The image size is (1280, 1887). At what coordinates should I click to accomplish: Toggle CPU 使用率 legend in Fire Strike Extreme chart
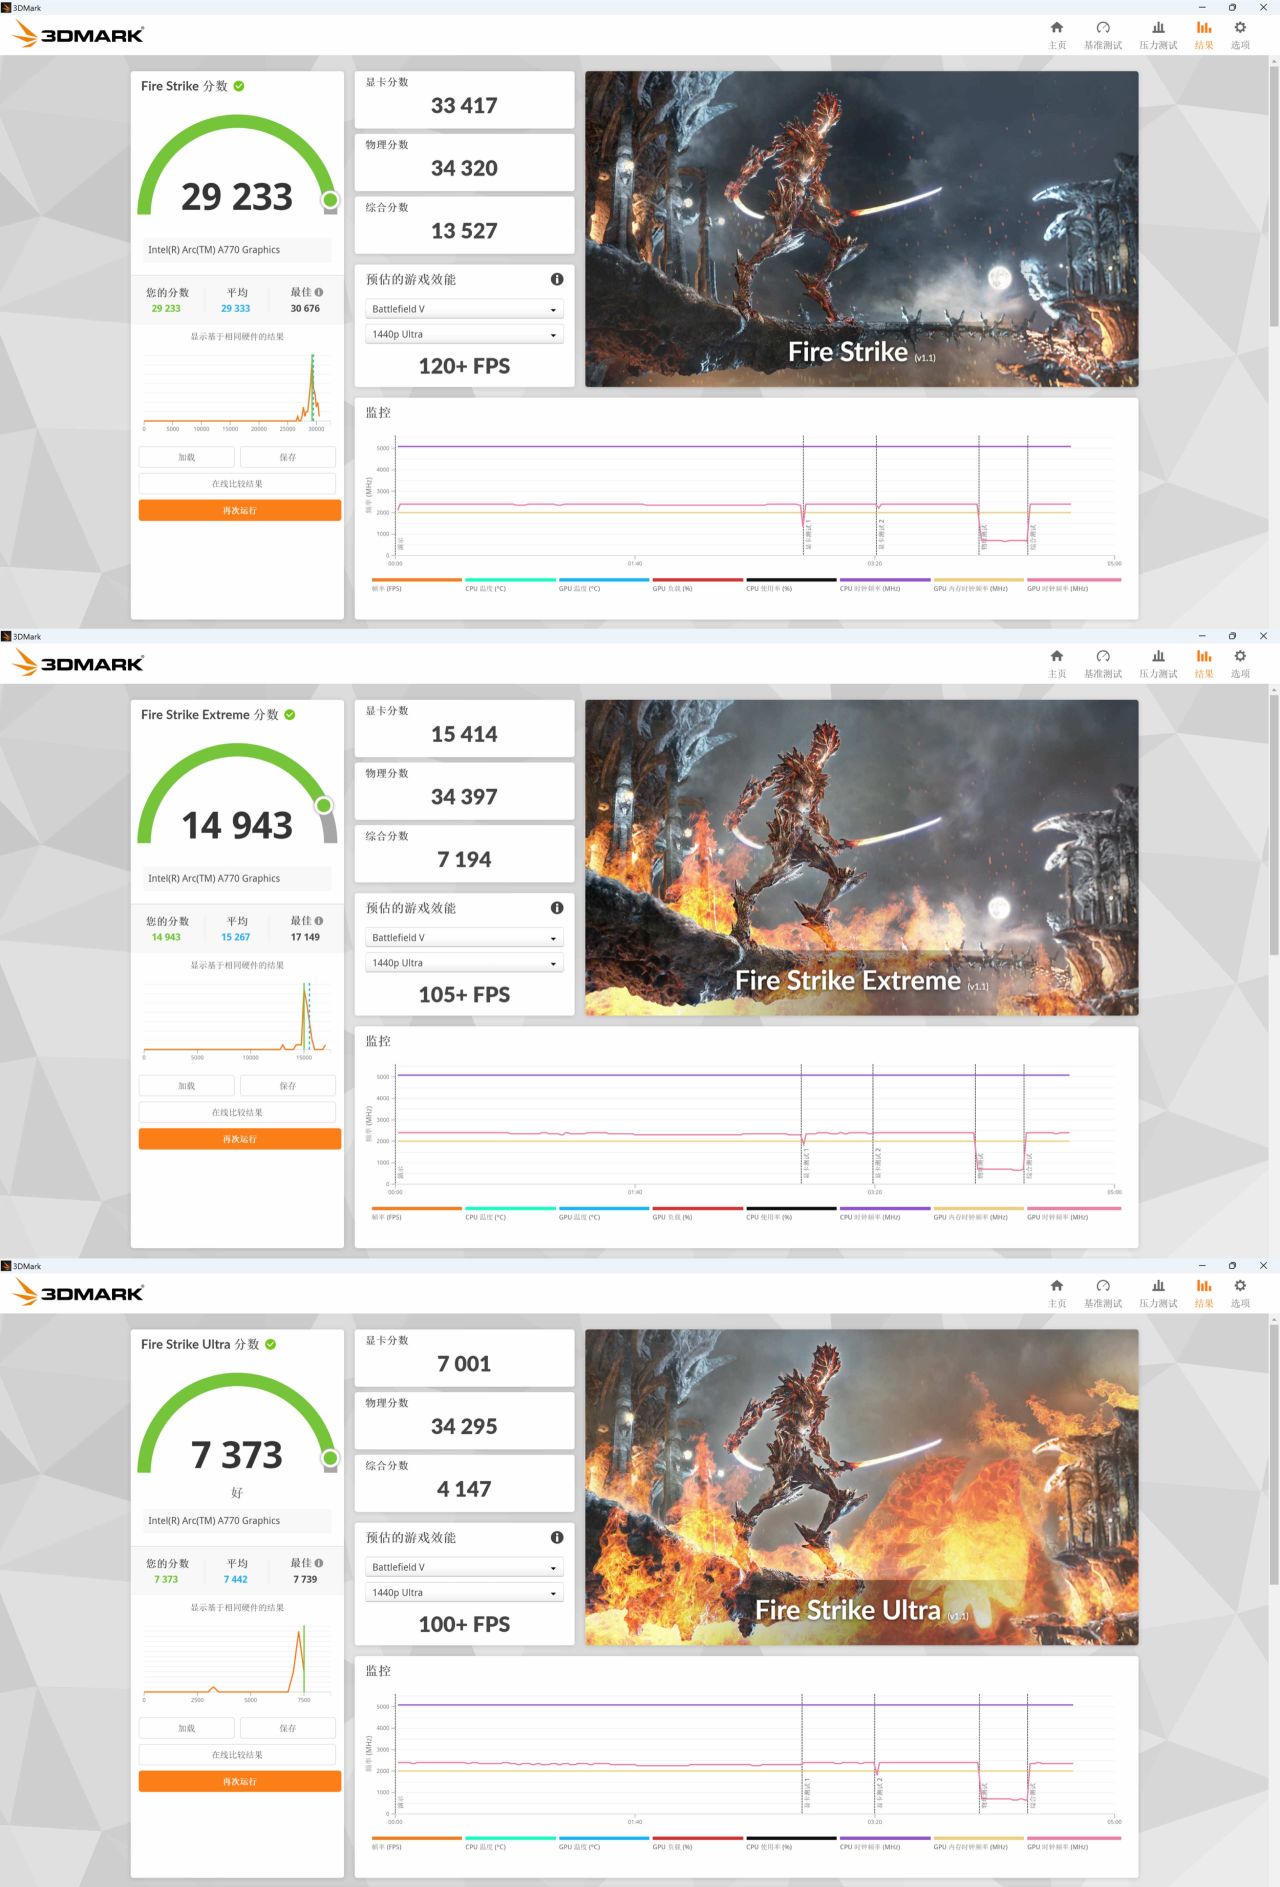pyautogui.click(x=791, y=1213)
